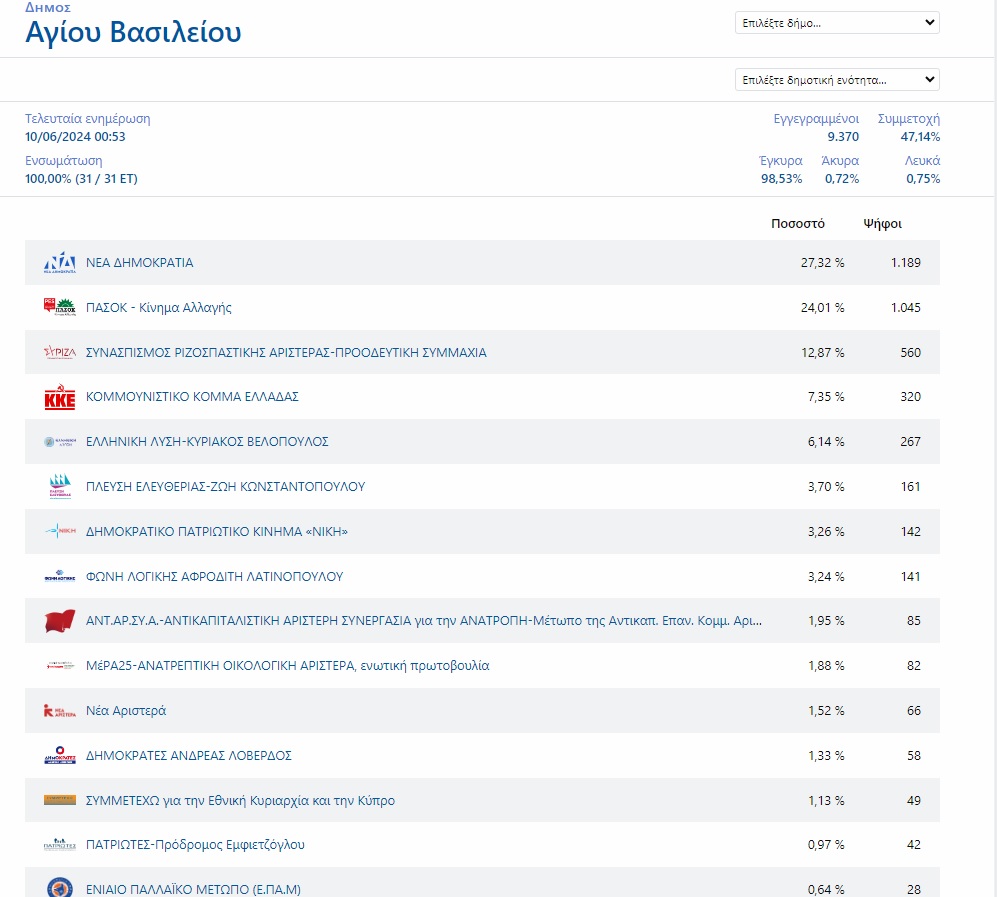The width and height of the screenshot is (997, 897).
Task: Click the Δημοκράτες Λοβέρδος logo
Action: pos(60,755)
